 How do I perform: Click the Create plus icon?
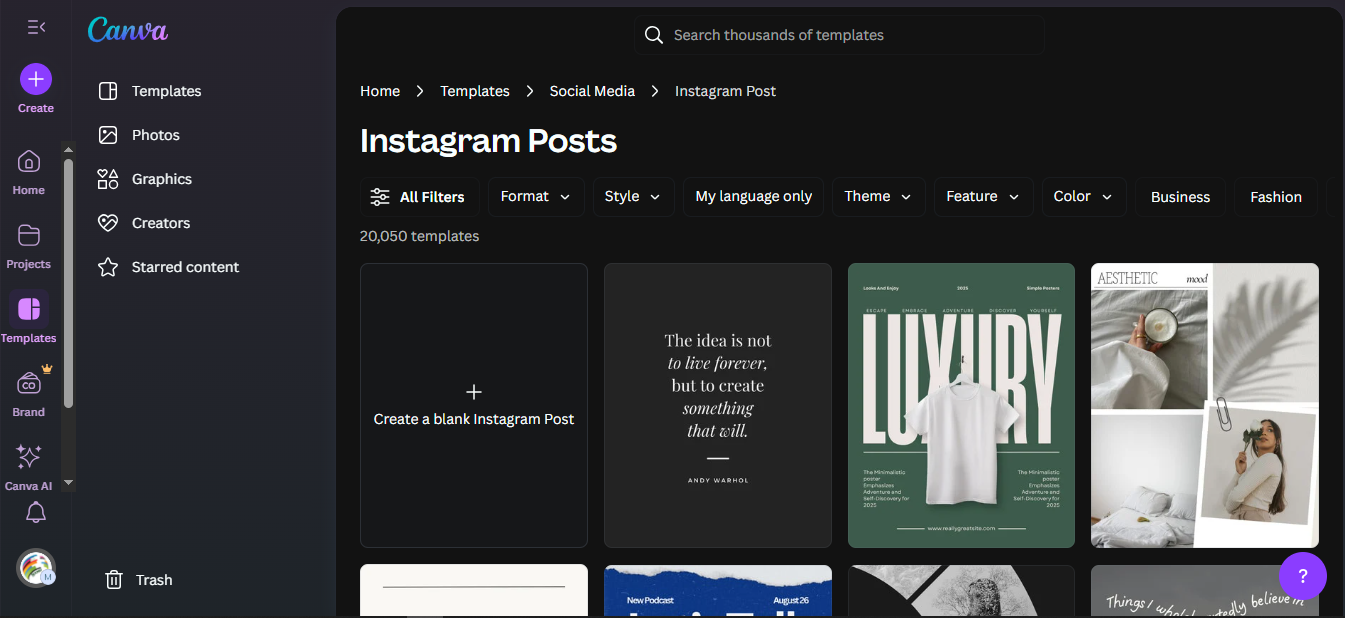(x=36, y=77)
